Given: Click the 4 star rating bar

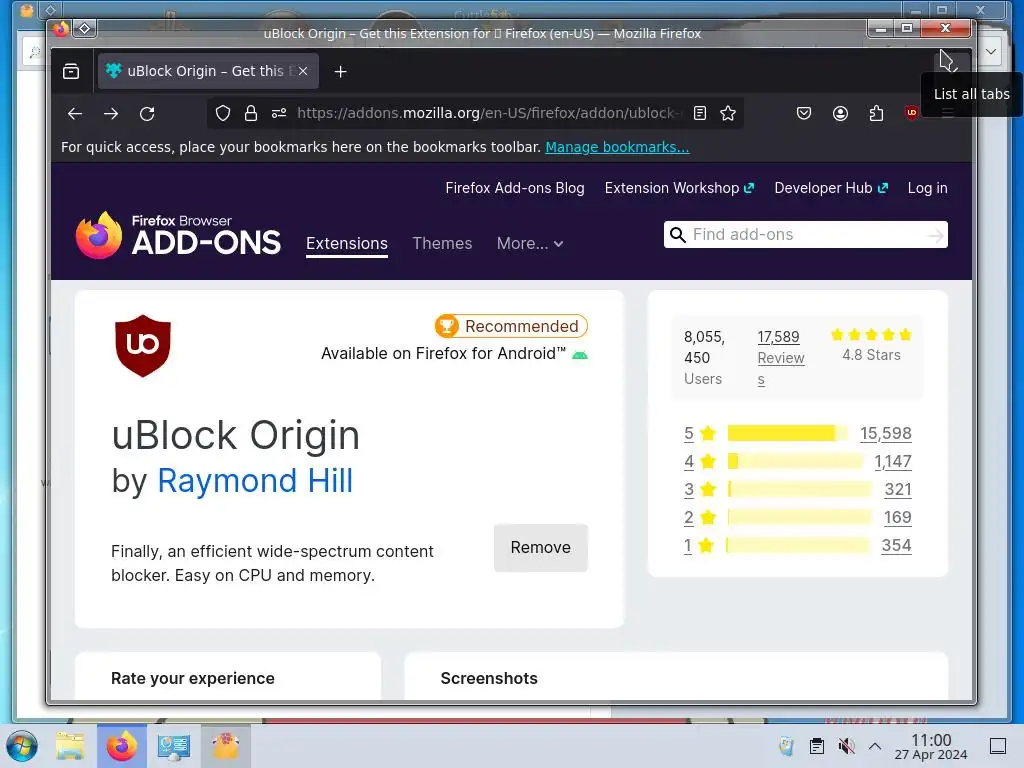Looking at the screenshot, I should tap(795, 461).
